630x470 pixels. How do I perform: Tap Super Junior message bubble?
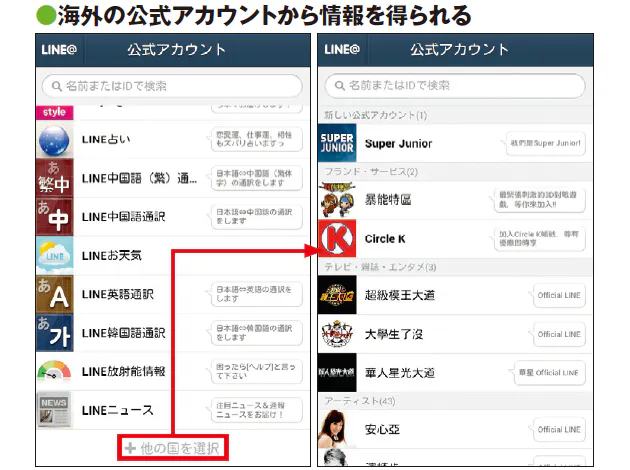click(545, 143)
